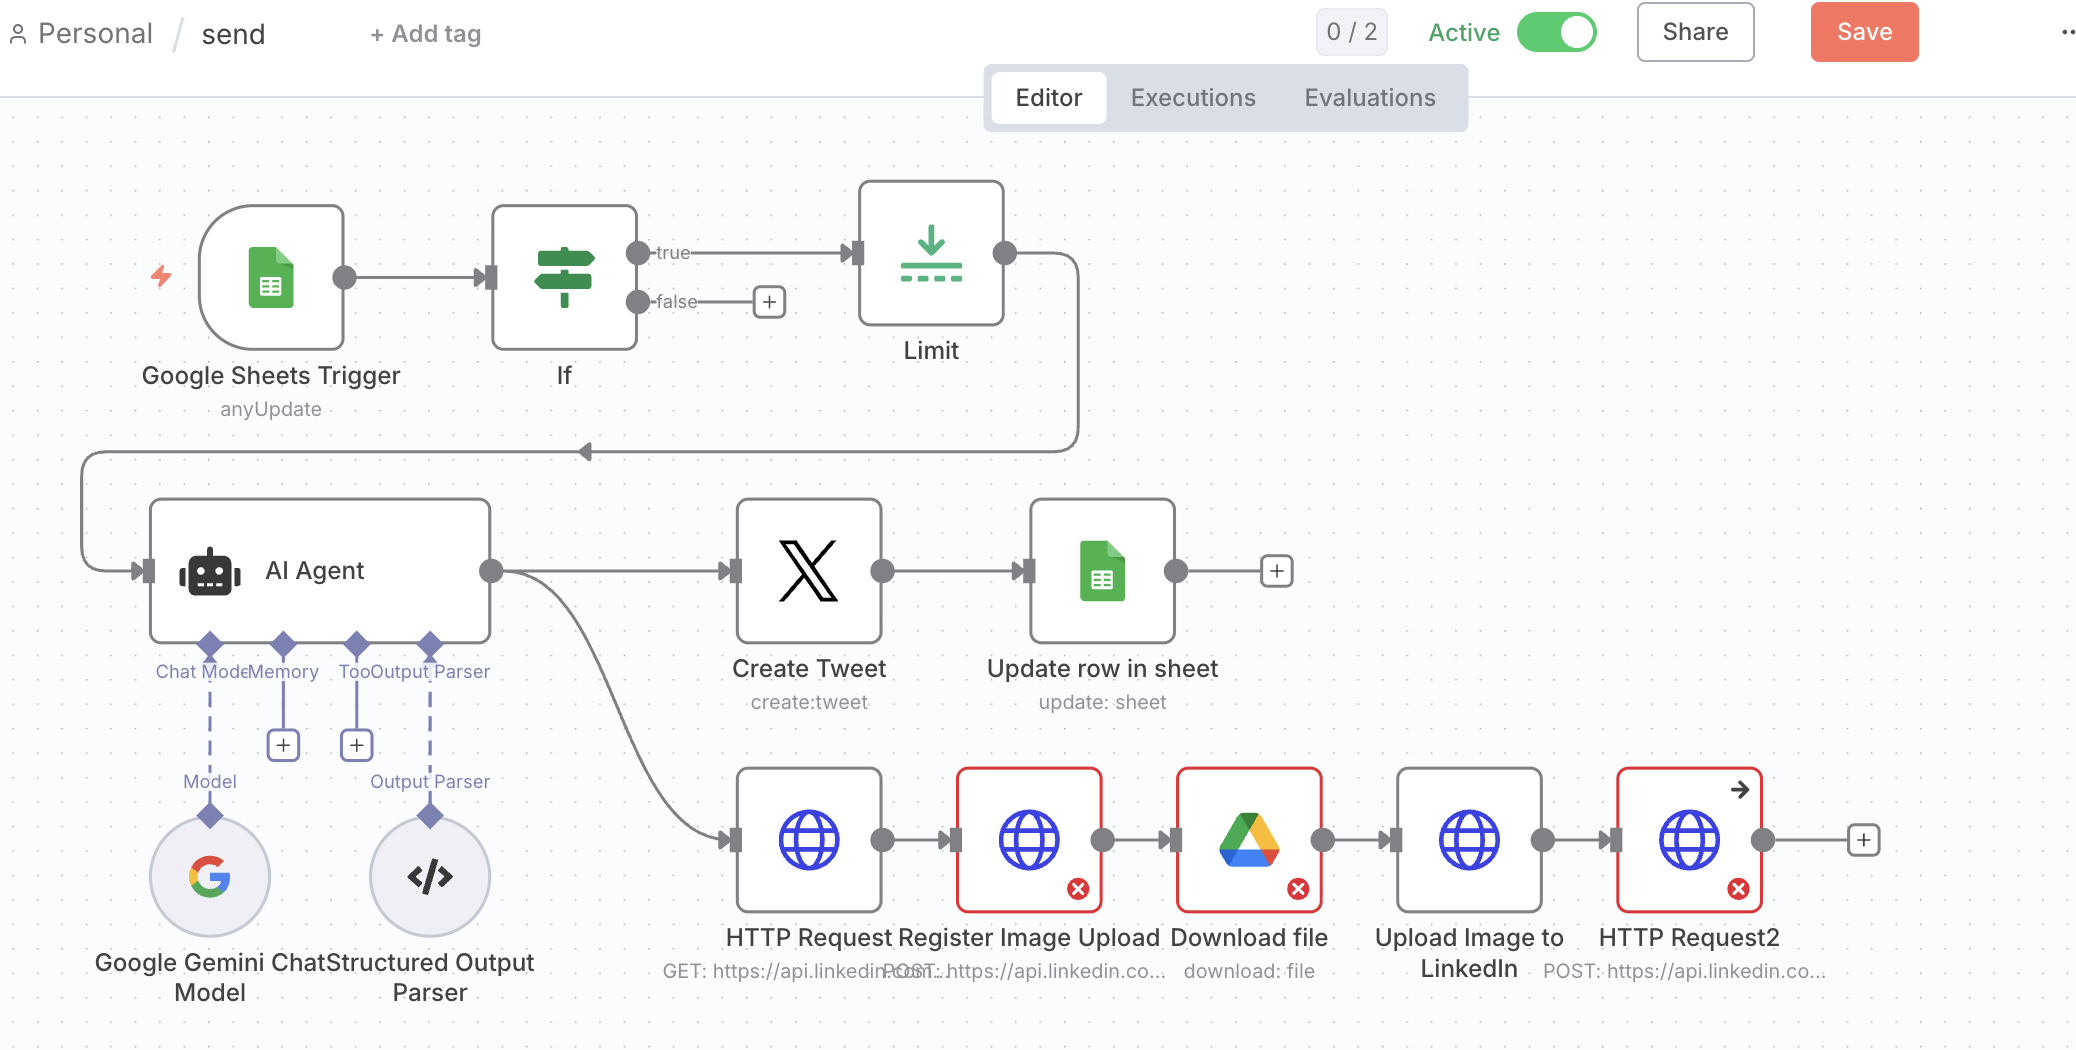Add a node on the If false branch
2076x1050 pixels.
coord(769,302)
